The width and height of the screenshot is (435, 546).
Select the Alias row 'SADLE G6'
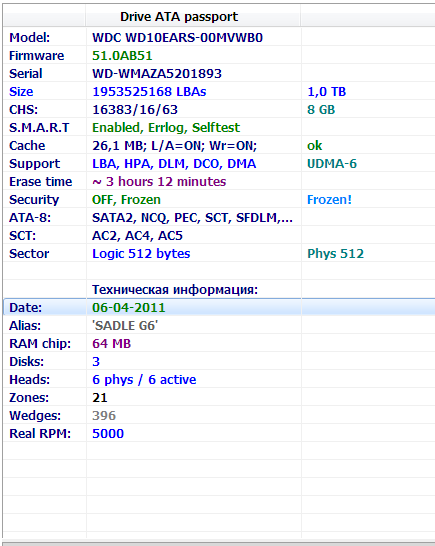pos(219,326)
